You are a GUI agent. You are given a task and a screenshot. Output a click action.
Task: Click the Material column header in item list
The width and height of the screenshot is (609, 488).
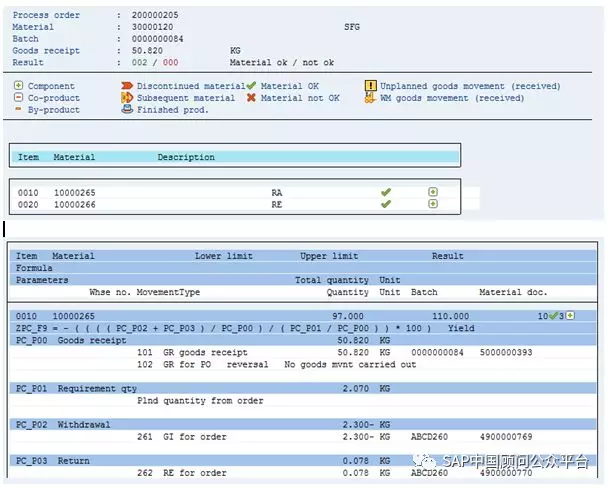[x=74, y=157]
